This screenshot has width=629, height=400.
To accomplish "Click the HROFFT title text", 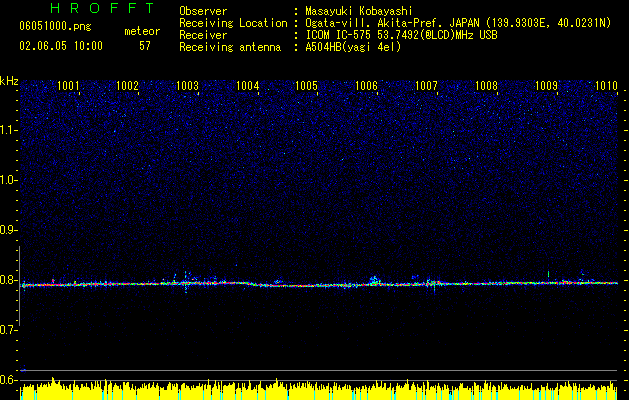I will pyautogui.click(x=102, y=8).
